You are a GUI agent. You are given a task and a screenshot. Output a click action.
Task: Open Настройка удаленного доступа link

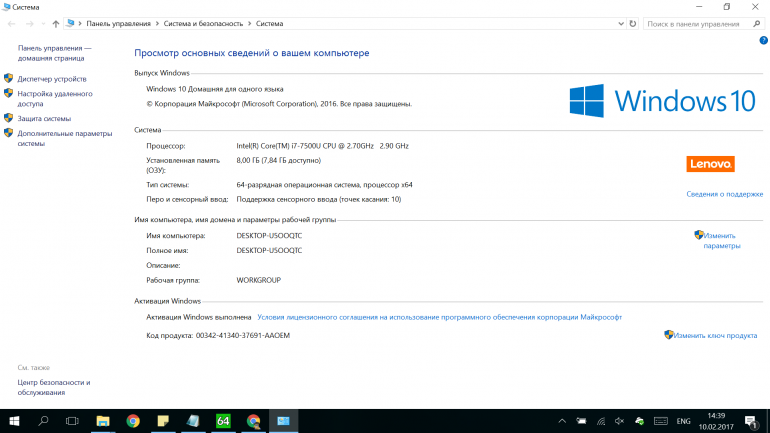click(55, 99)
